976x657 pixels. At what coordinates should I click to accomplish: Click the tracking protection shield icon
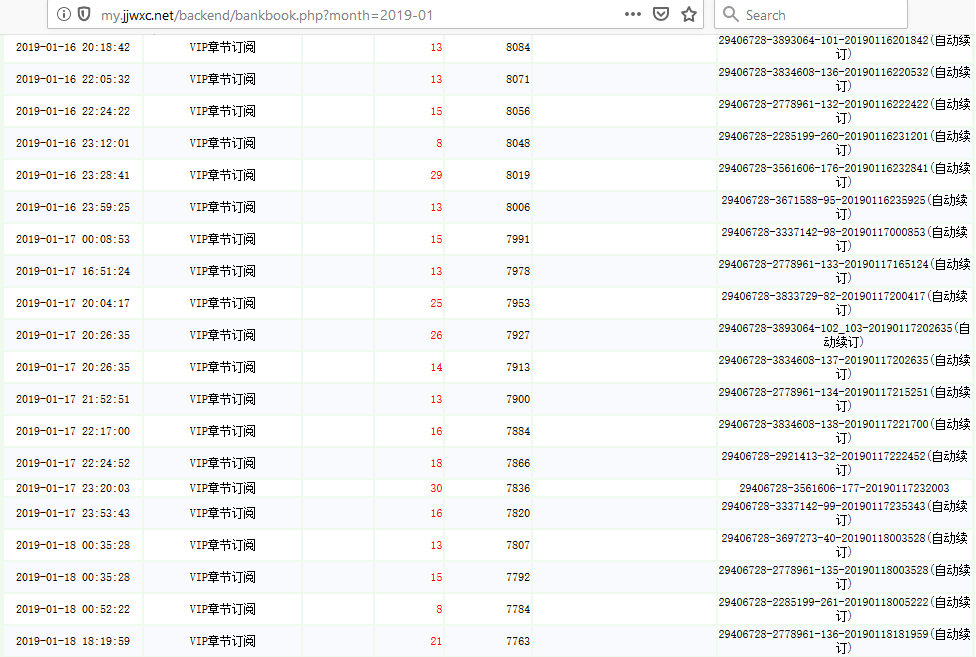pyautogui.click(x=84, y=14)
